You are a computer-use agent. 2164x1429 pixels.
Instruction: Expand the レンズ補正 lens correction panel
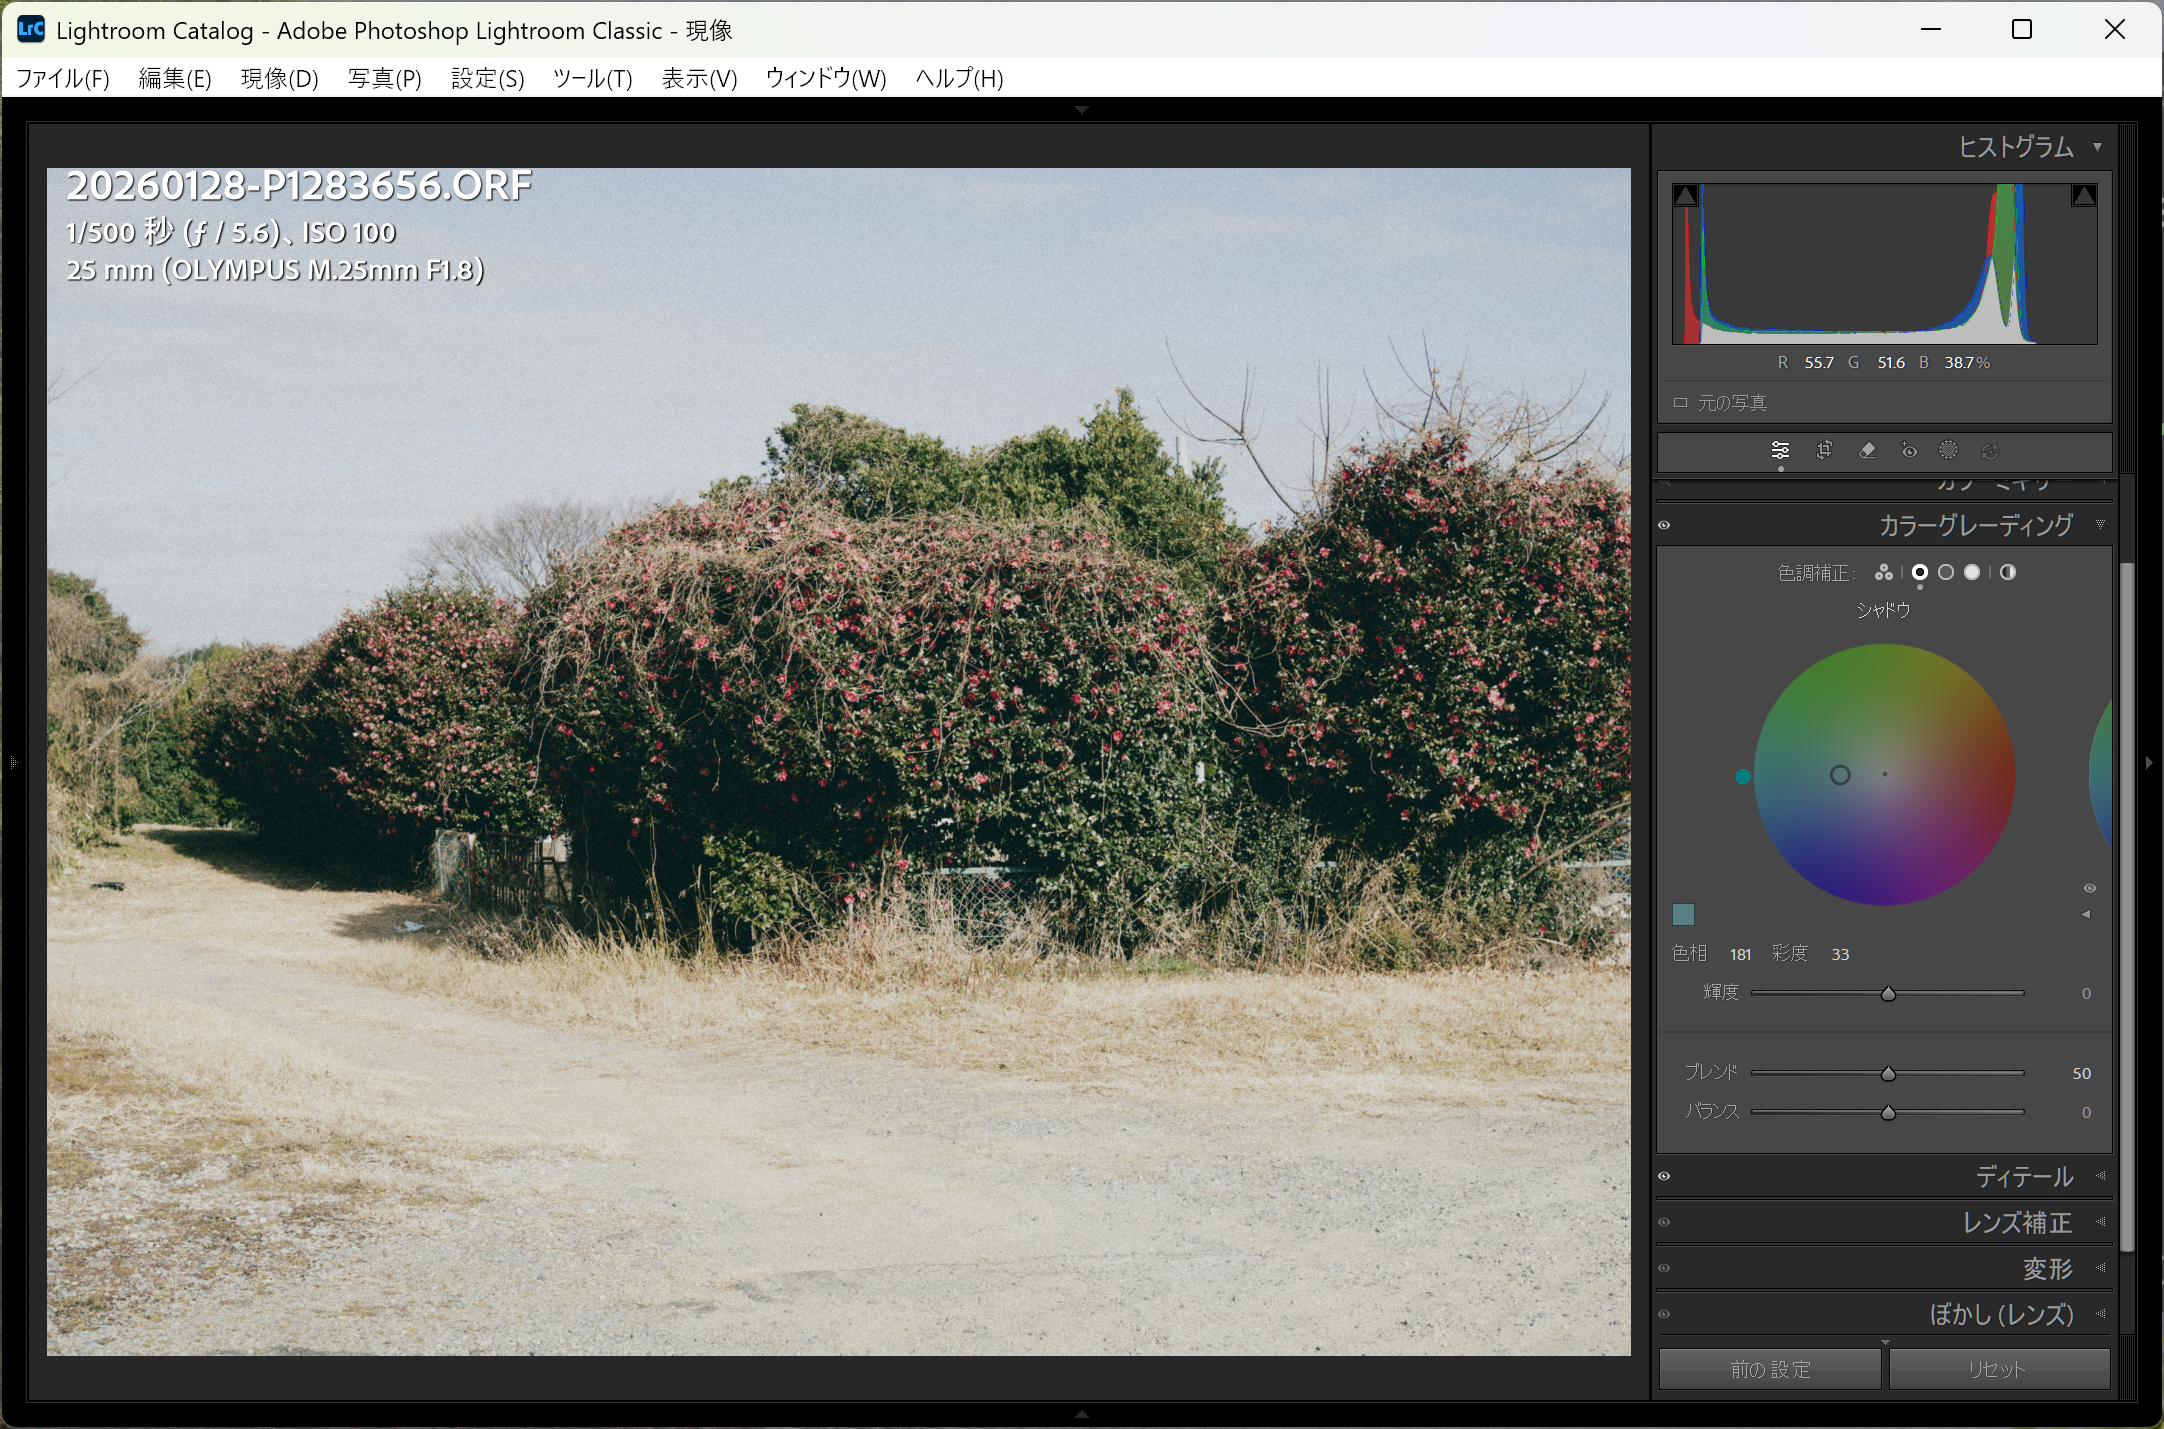point(2016,1222)
